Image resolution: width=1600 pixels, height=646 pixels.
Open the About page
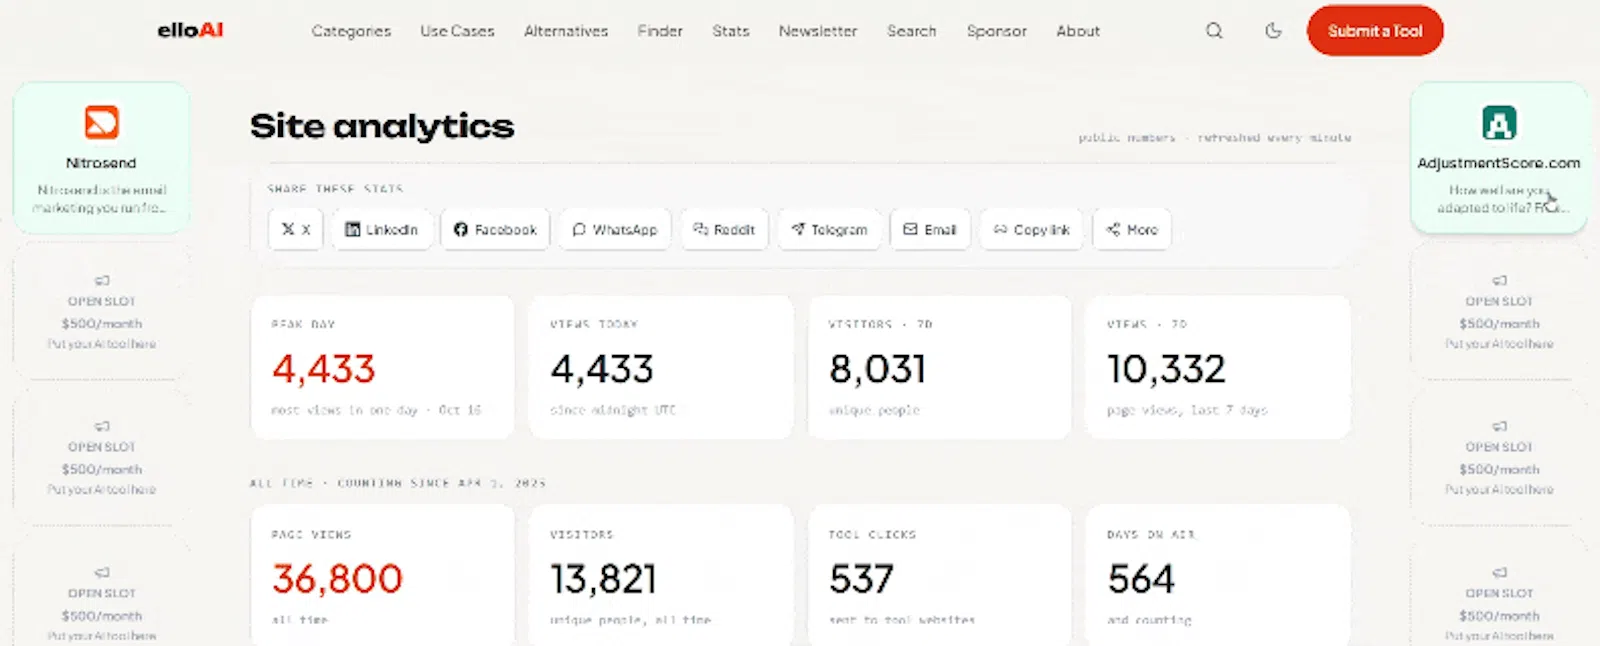1078,31
